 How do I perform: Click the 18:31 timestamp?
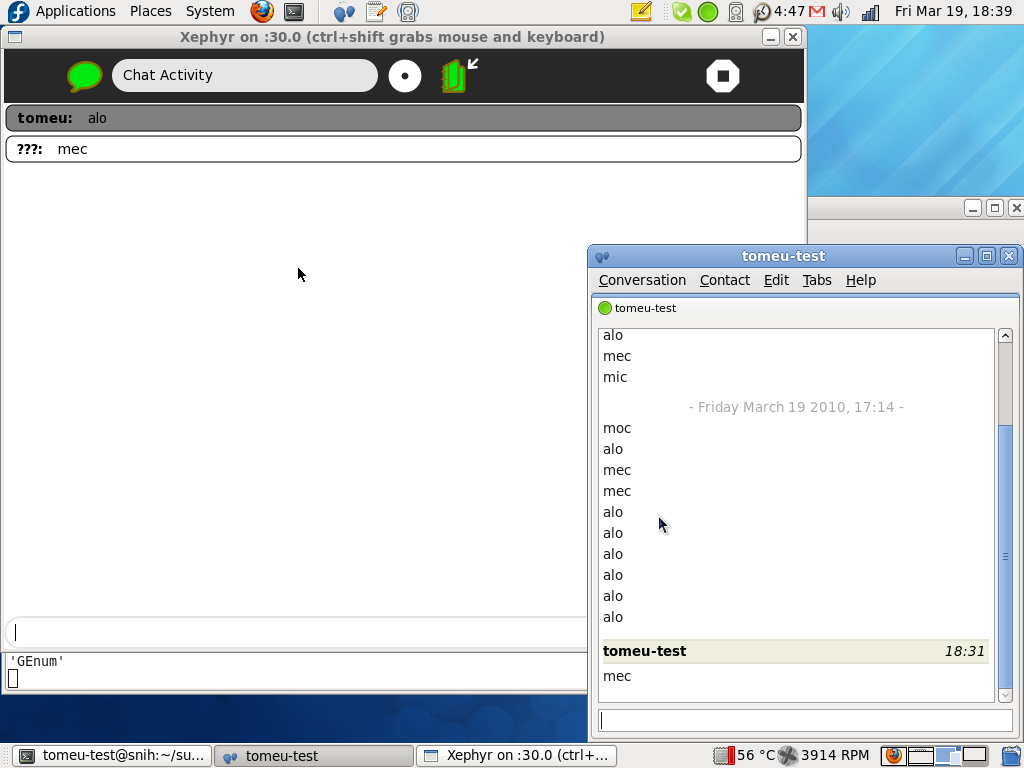[965, 651]
